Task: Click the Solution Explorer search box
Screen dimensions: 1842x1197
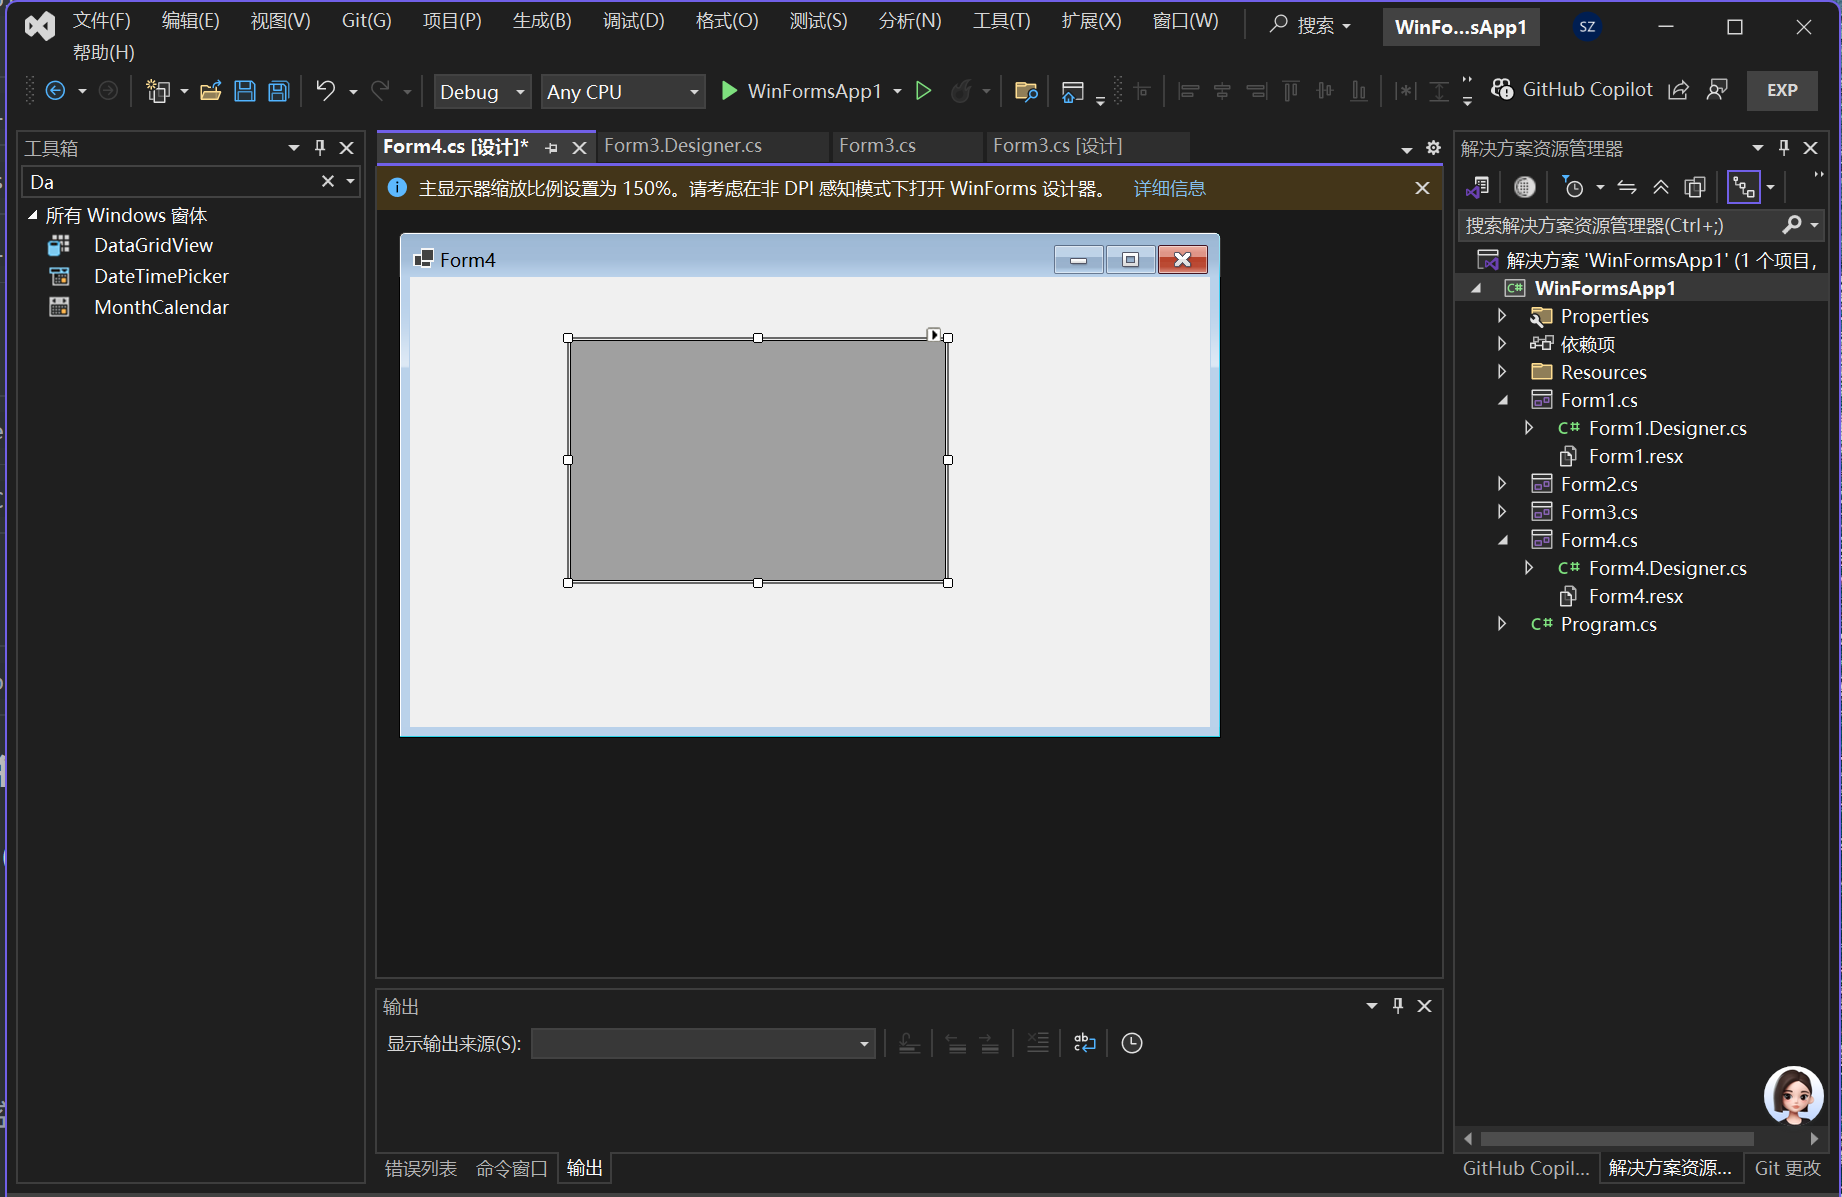Action: coord(1620,225)
